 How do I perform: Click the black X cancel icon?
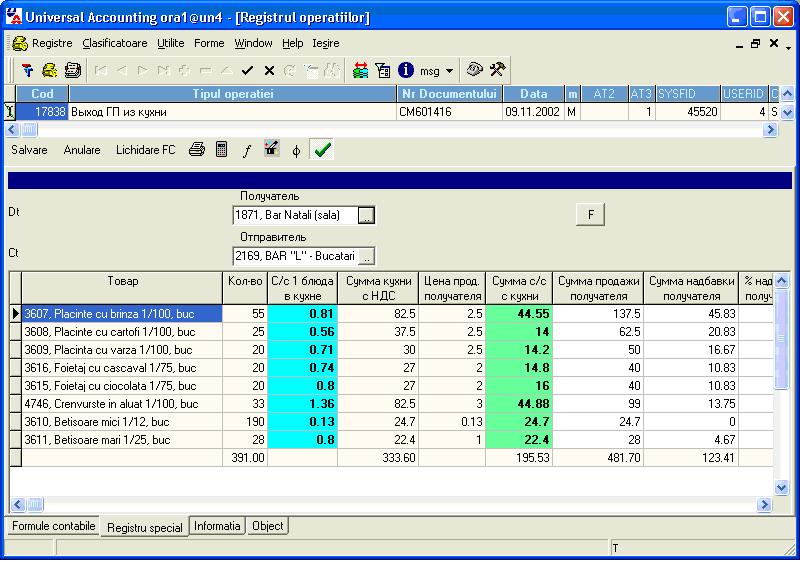tap(269, 70)
